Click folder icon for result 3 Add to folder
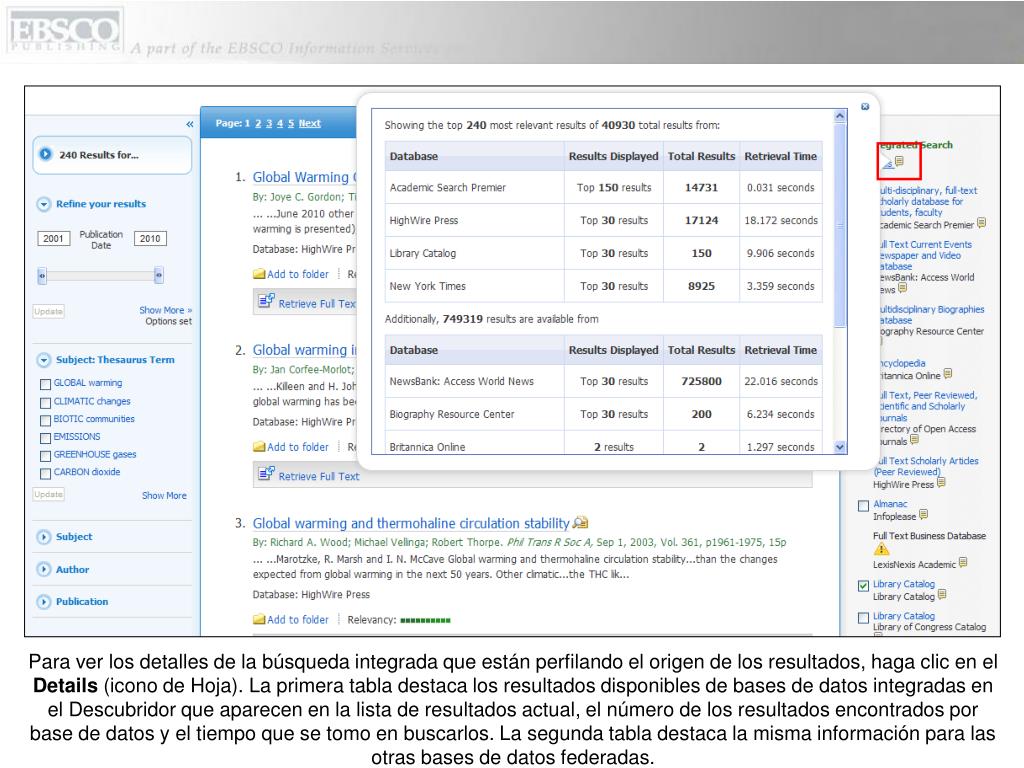Viewport: 1024px width, 768px height. click(x=259, y=619)
